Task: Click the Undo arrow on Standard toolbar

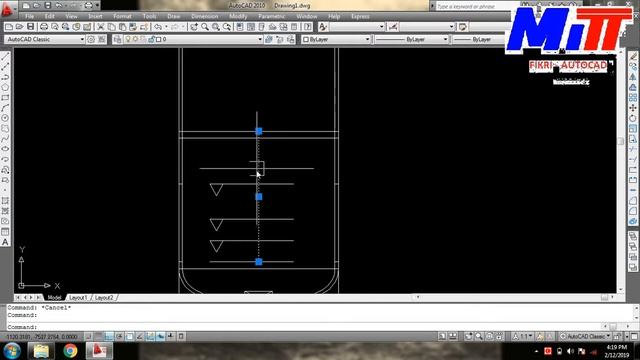Action: coord(158,27)
